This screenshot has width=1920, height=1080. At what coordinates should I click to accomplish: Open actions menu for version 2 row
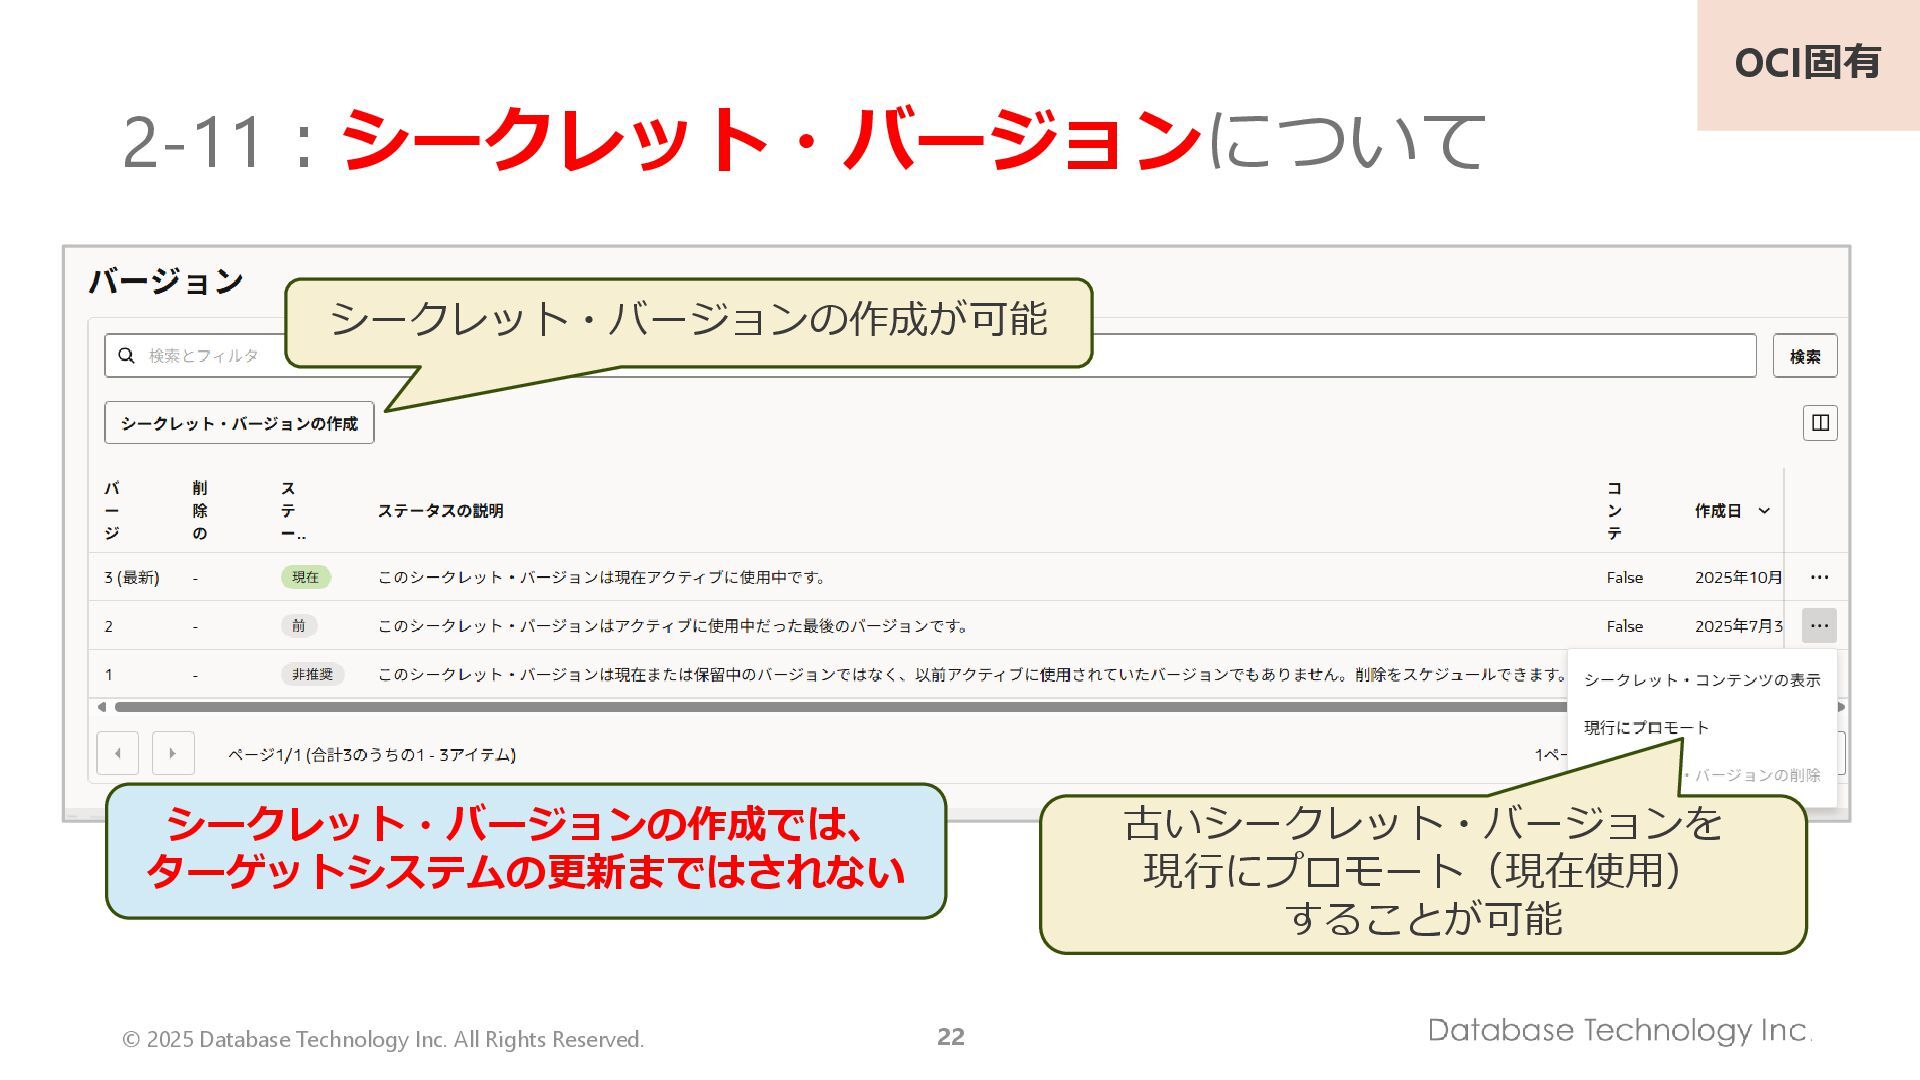click(1819, 626)
